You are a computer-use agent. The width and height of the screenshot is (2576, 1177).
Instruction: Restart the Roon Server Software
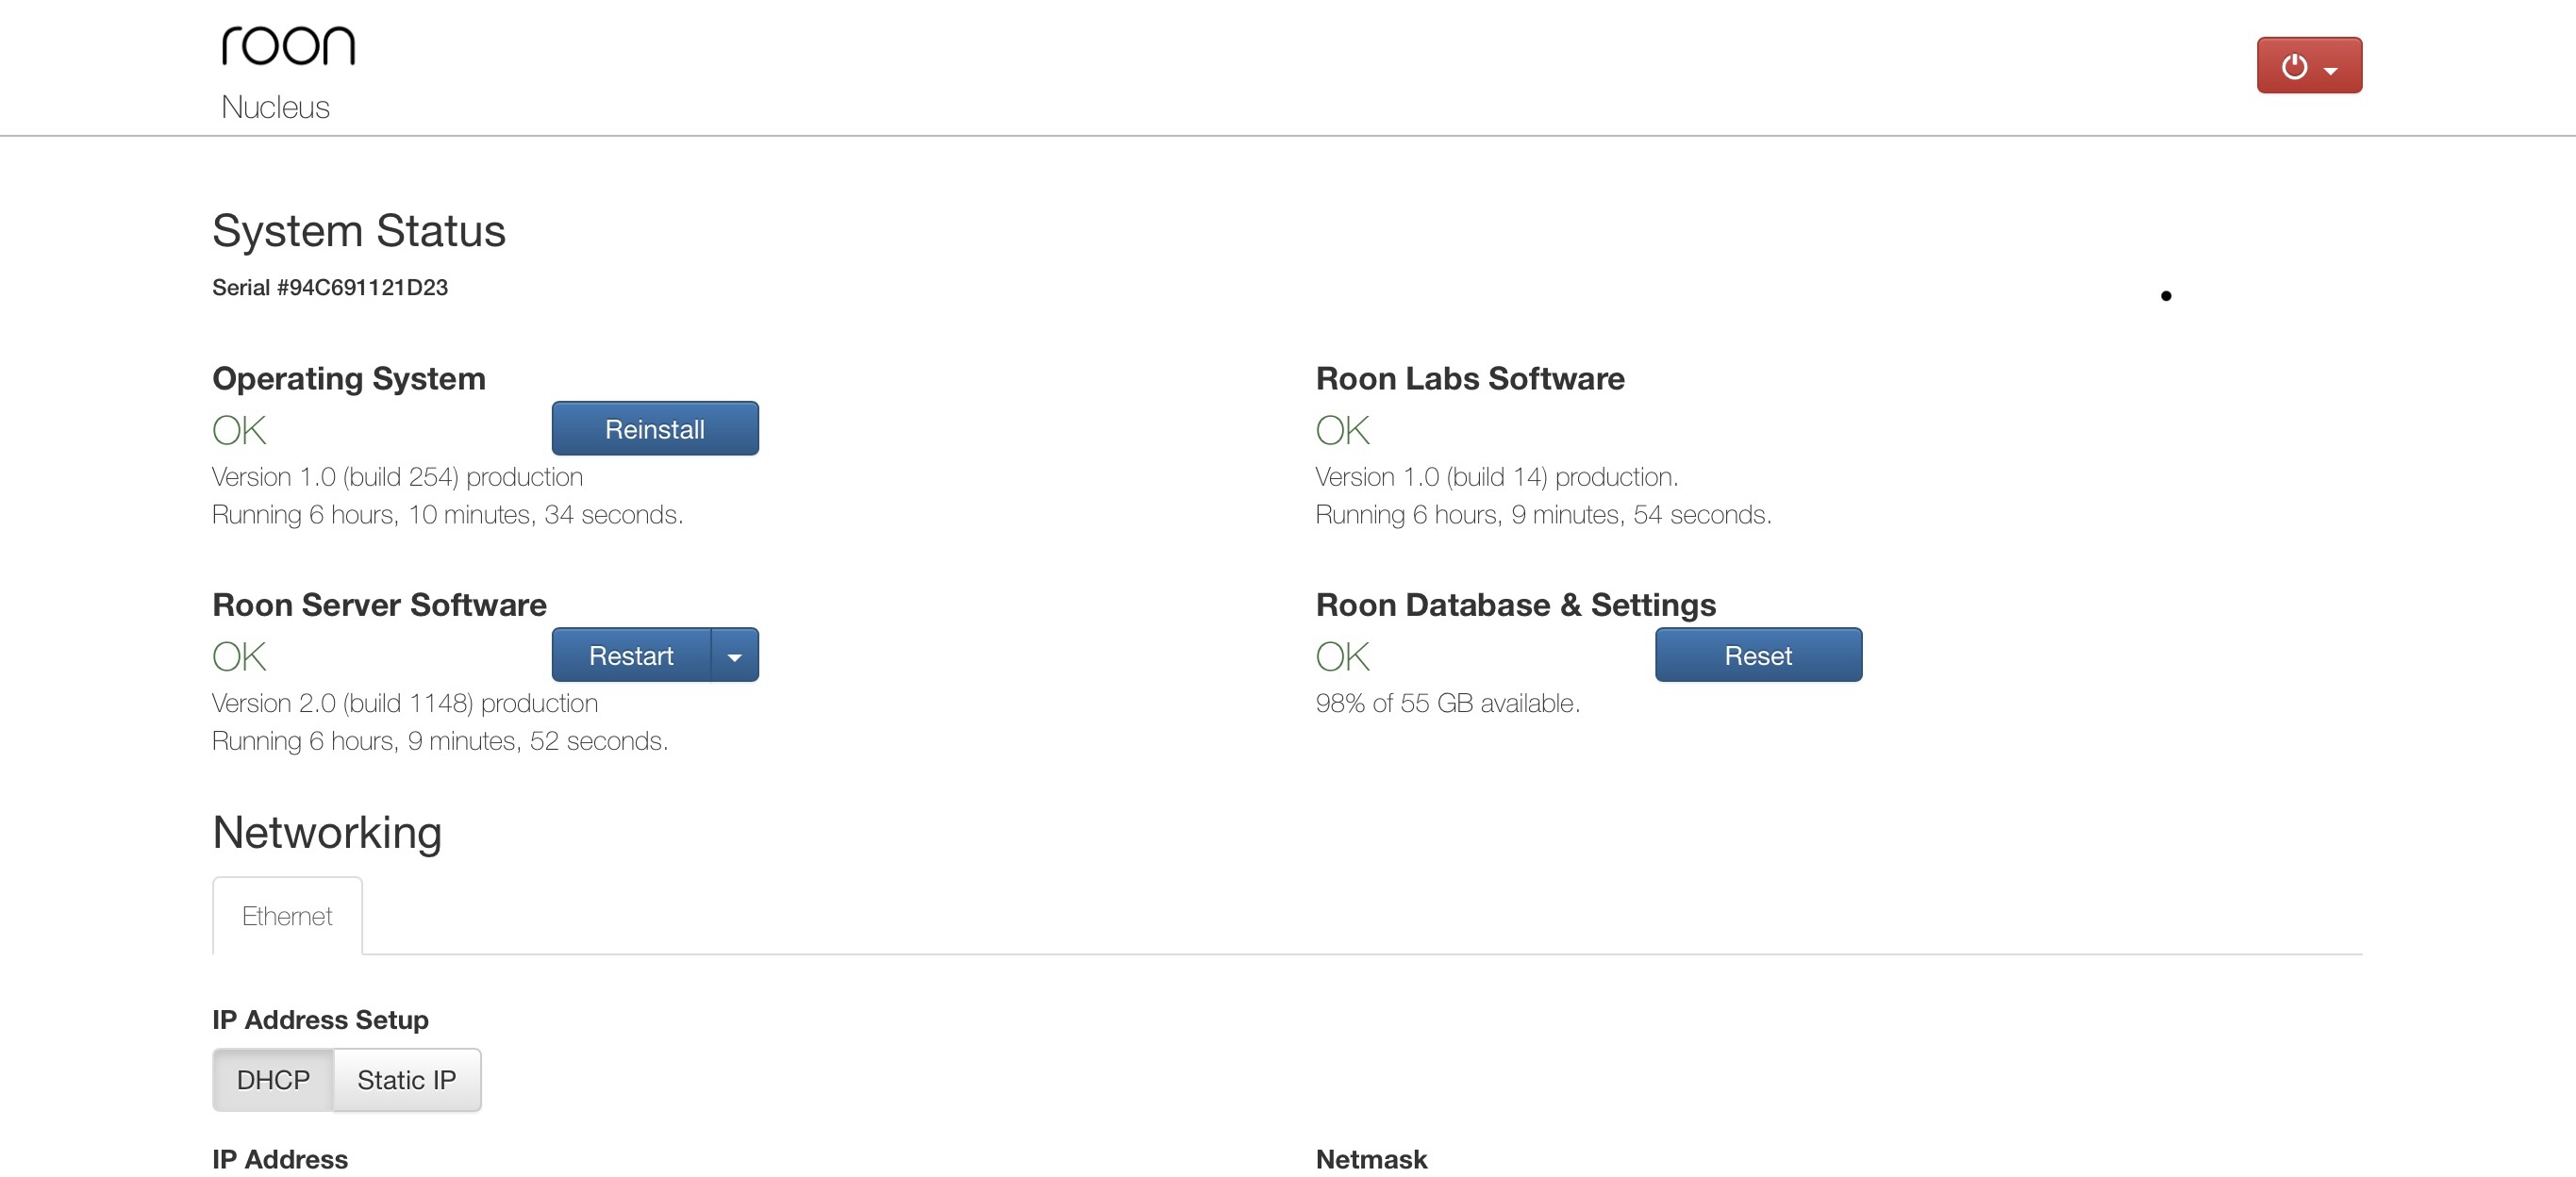631,655
